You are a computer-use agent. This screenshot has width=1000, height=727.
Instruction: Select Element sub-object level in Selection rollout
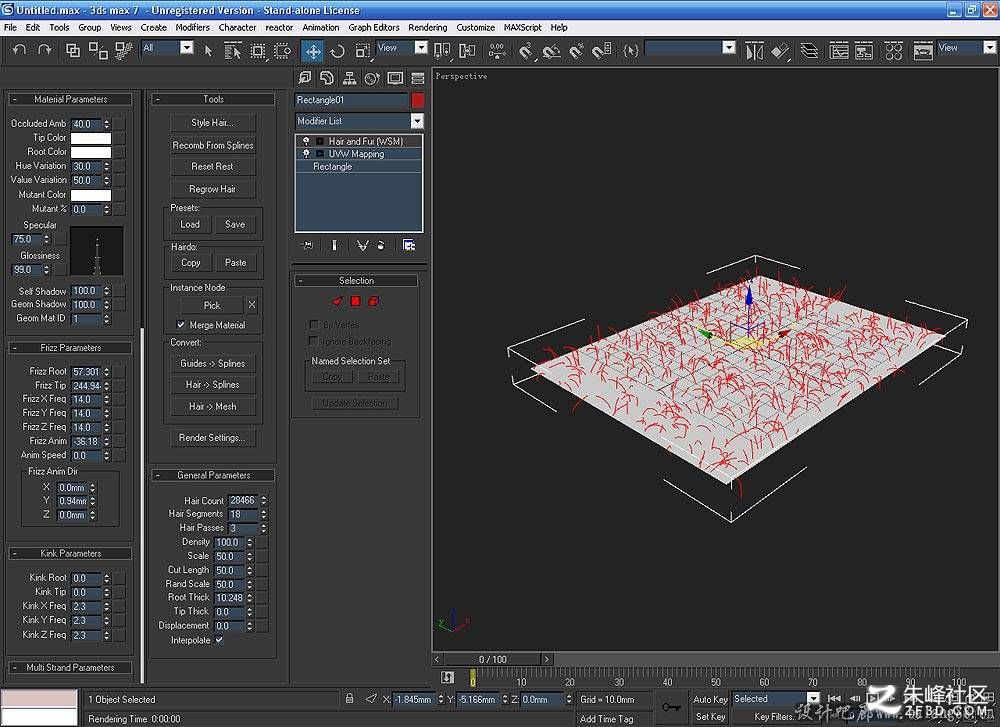(374, 301)
